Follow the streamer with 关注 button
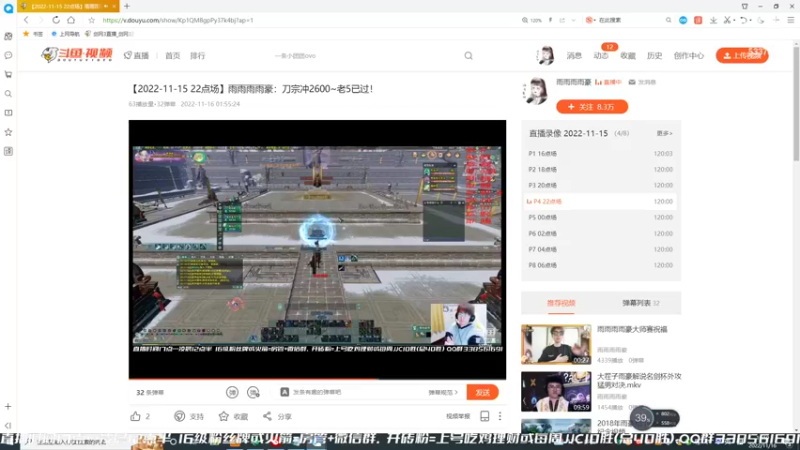800x450 pixels. [592, 107]
